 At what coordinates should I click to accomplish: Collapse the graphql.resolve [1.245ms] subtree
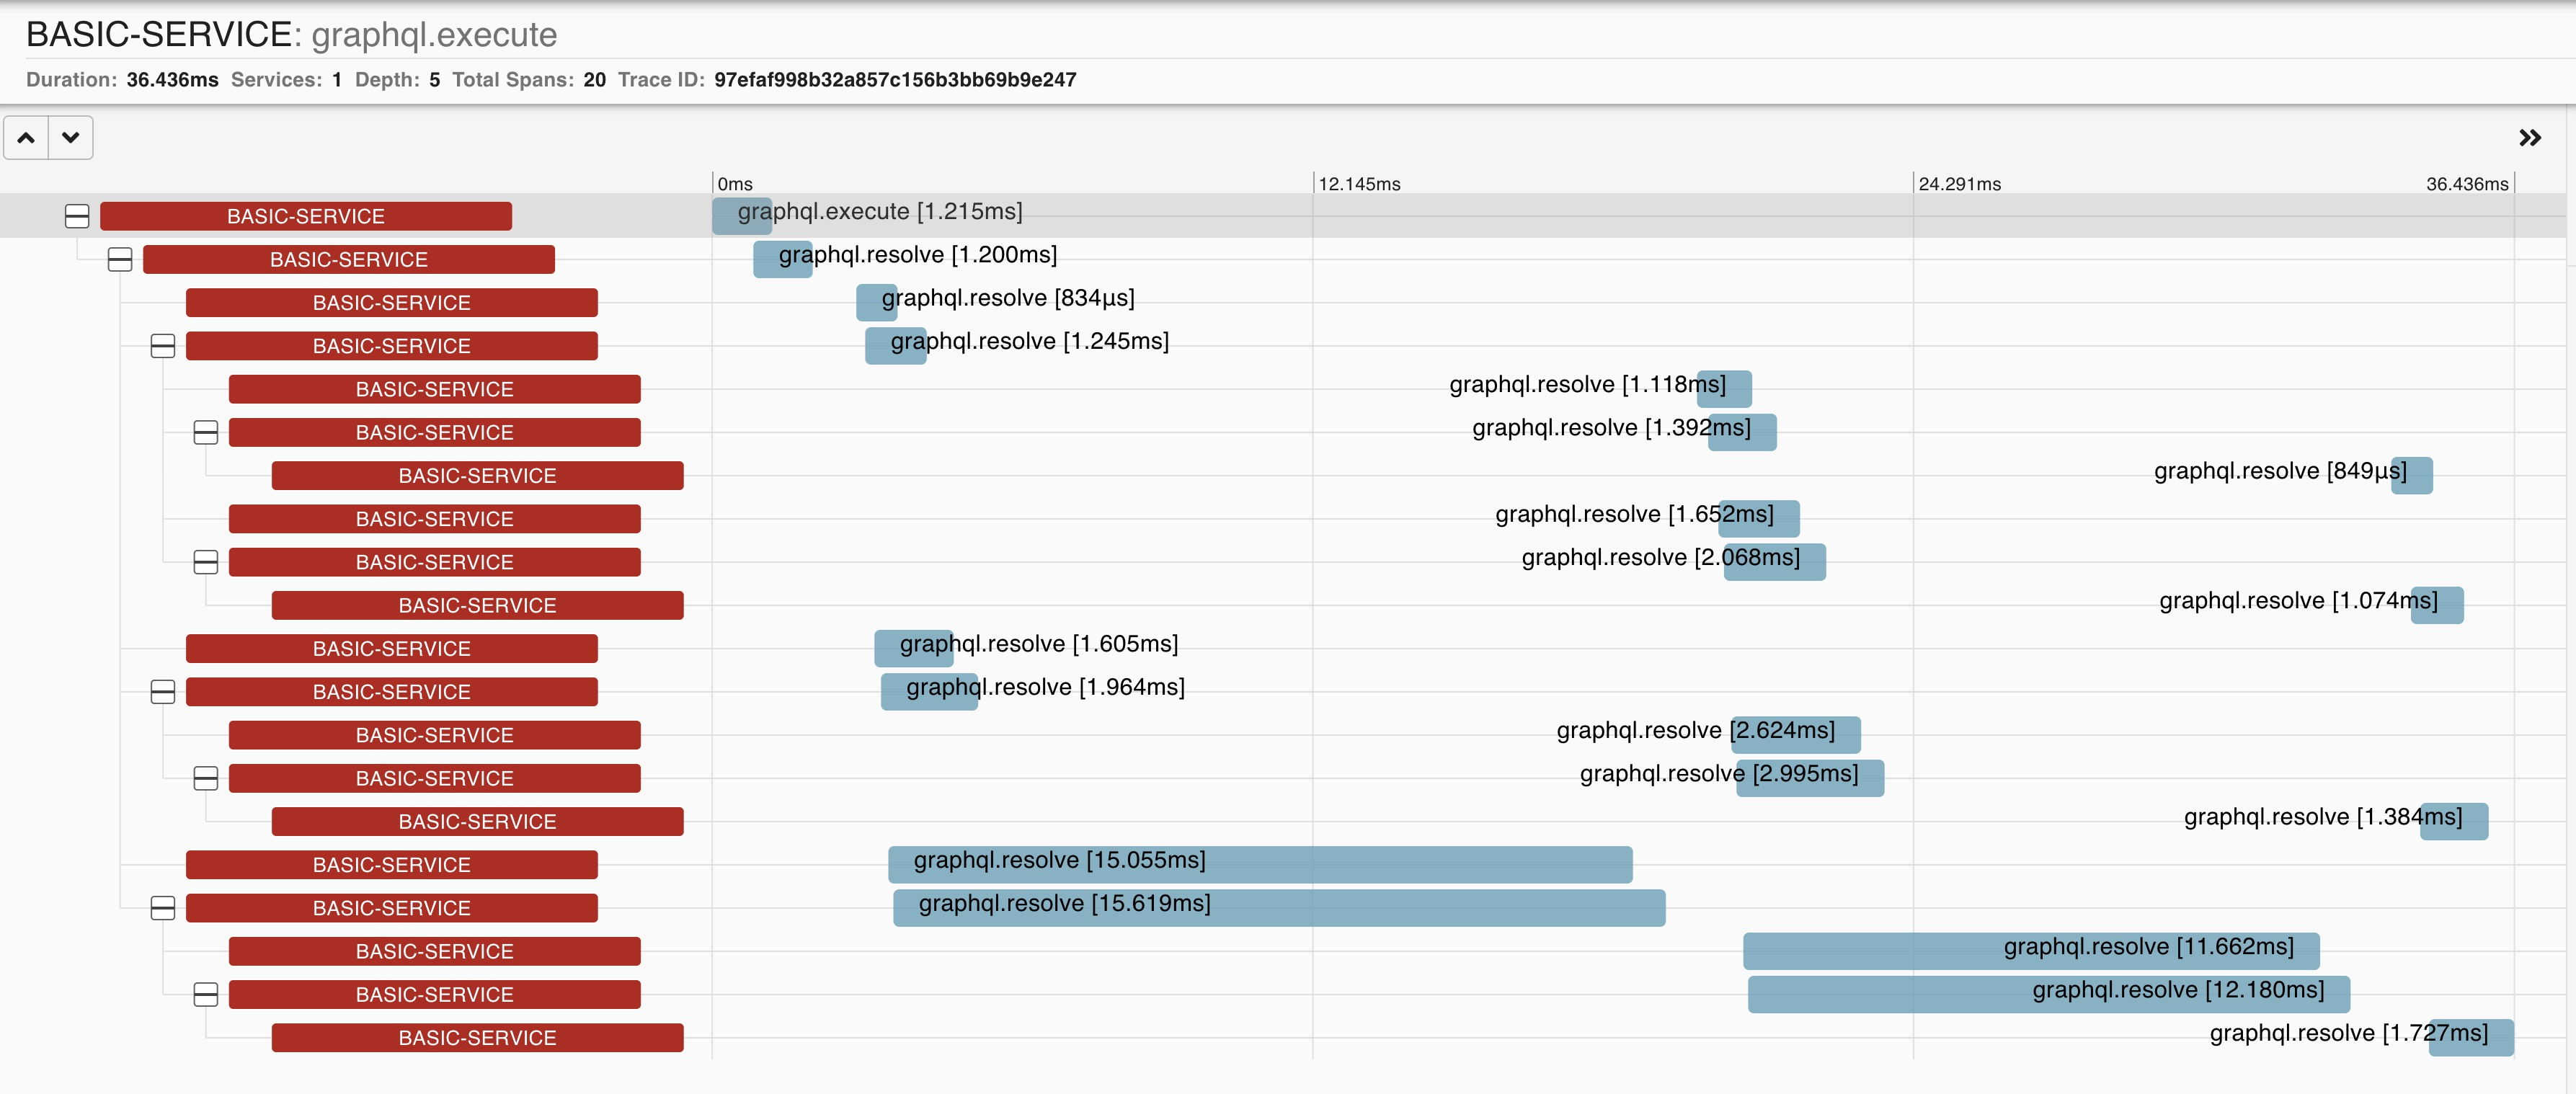coord(163,346)
